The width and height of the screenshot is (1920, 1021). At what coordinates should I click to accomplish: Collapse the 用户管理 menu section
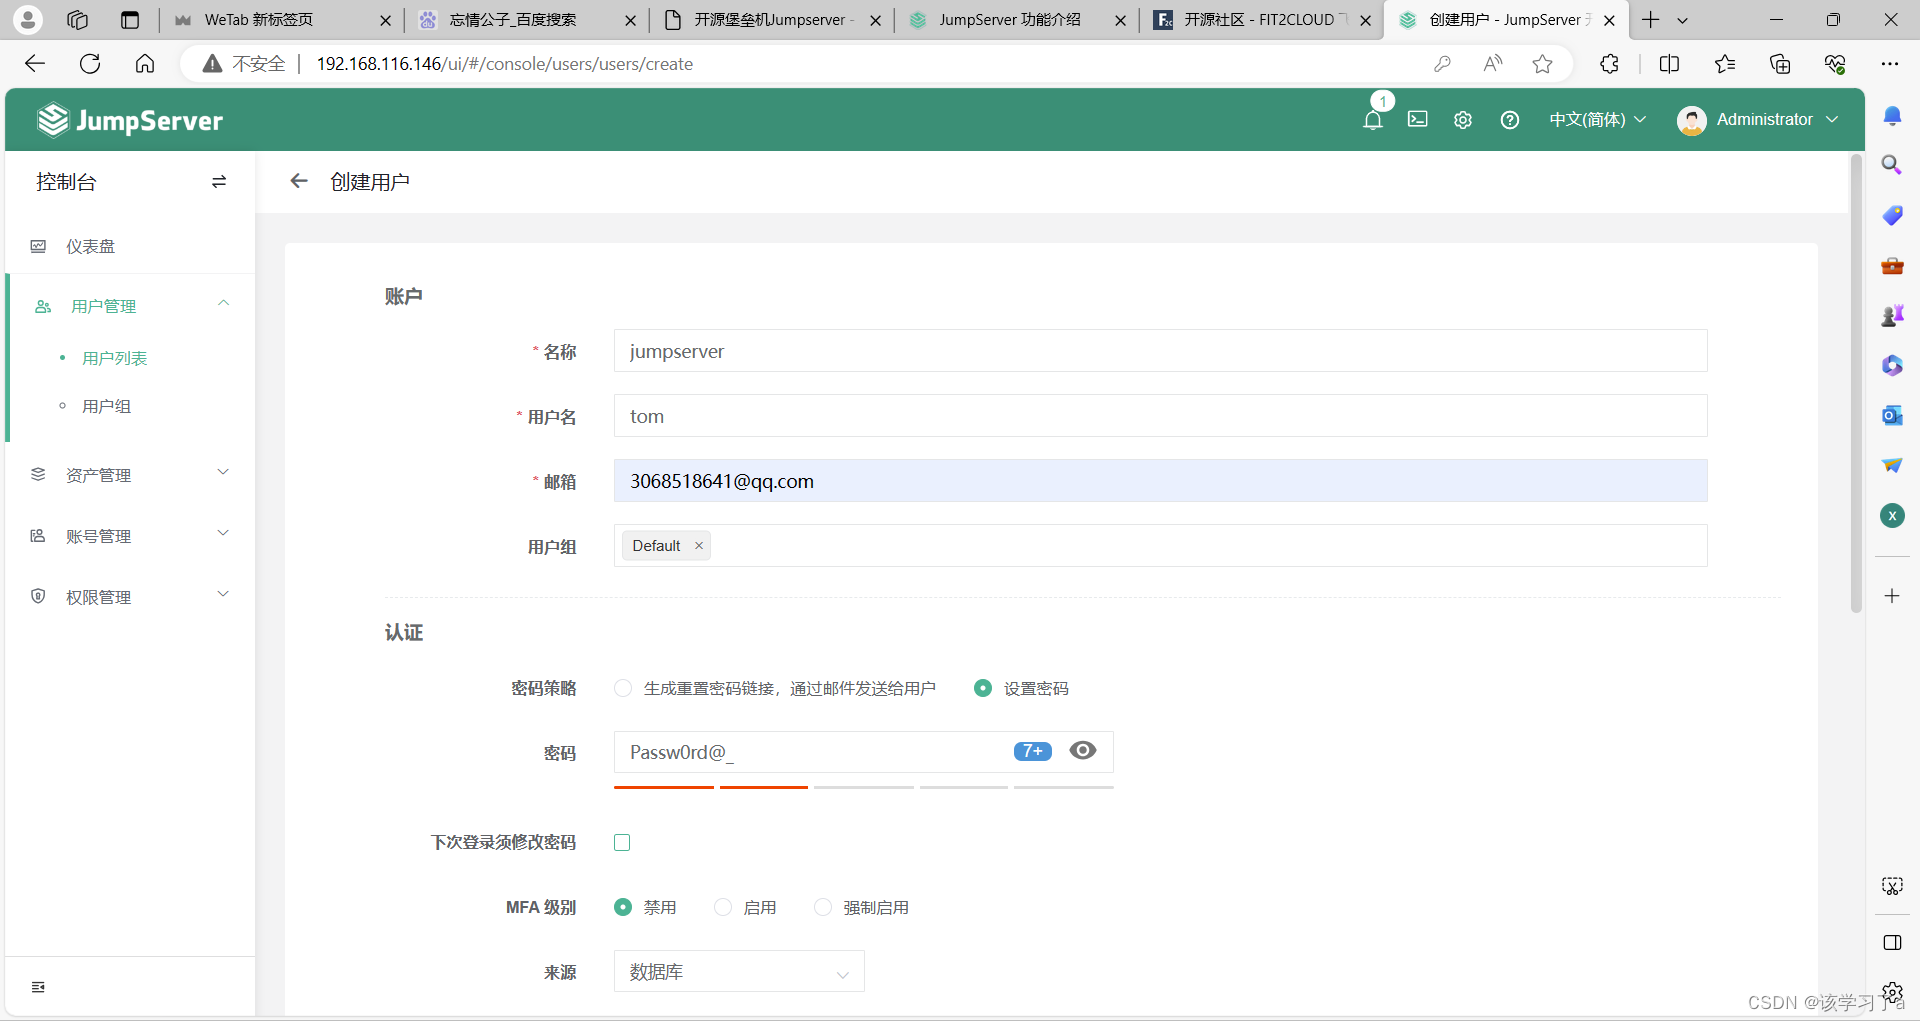pyautogui.click(x=224, y=304)
